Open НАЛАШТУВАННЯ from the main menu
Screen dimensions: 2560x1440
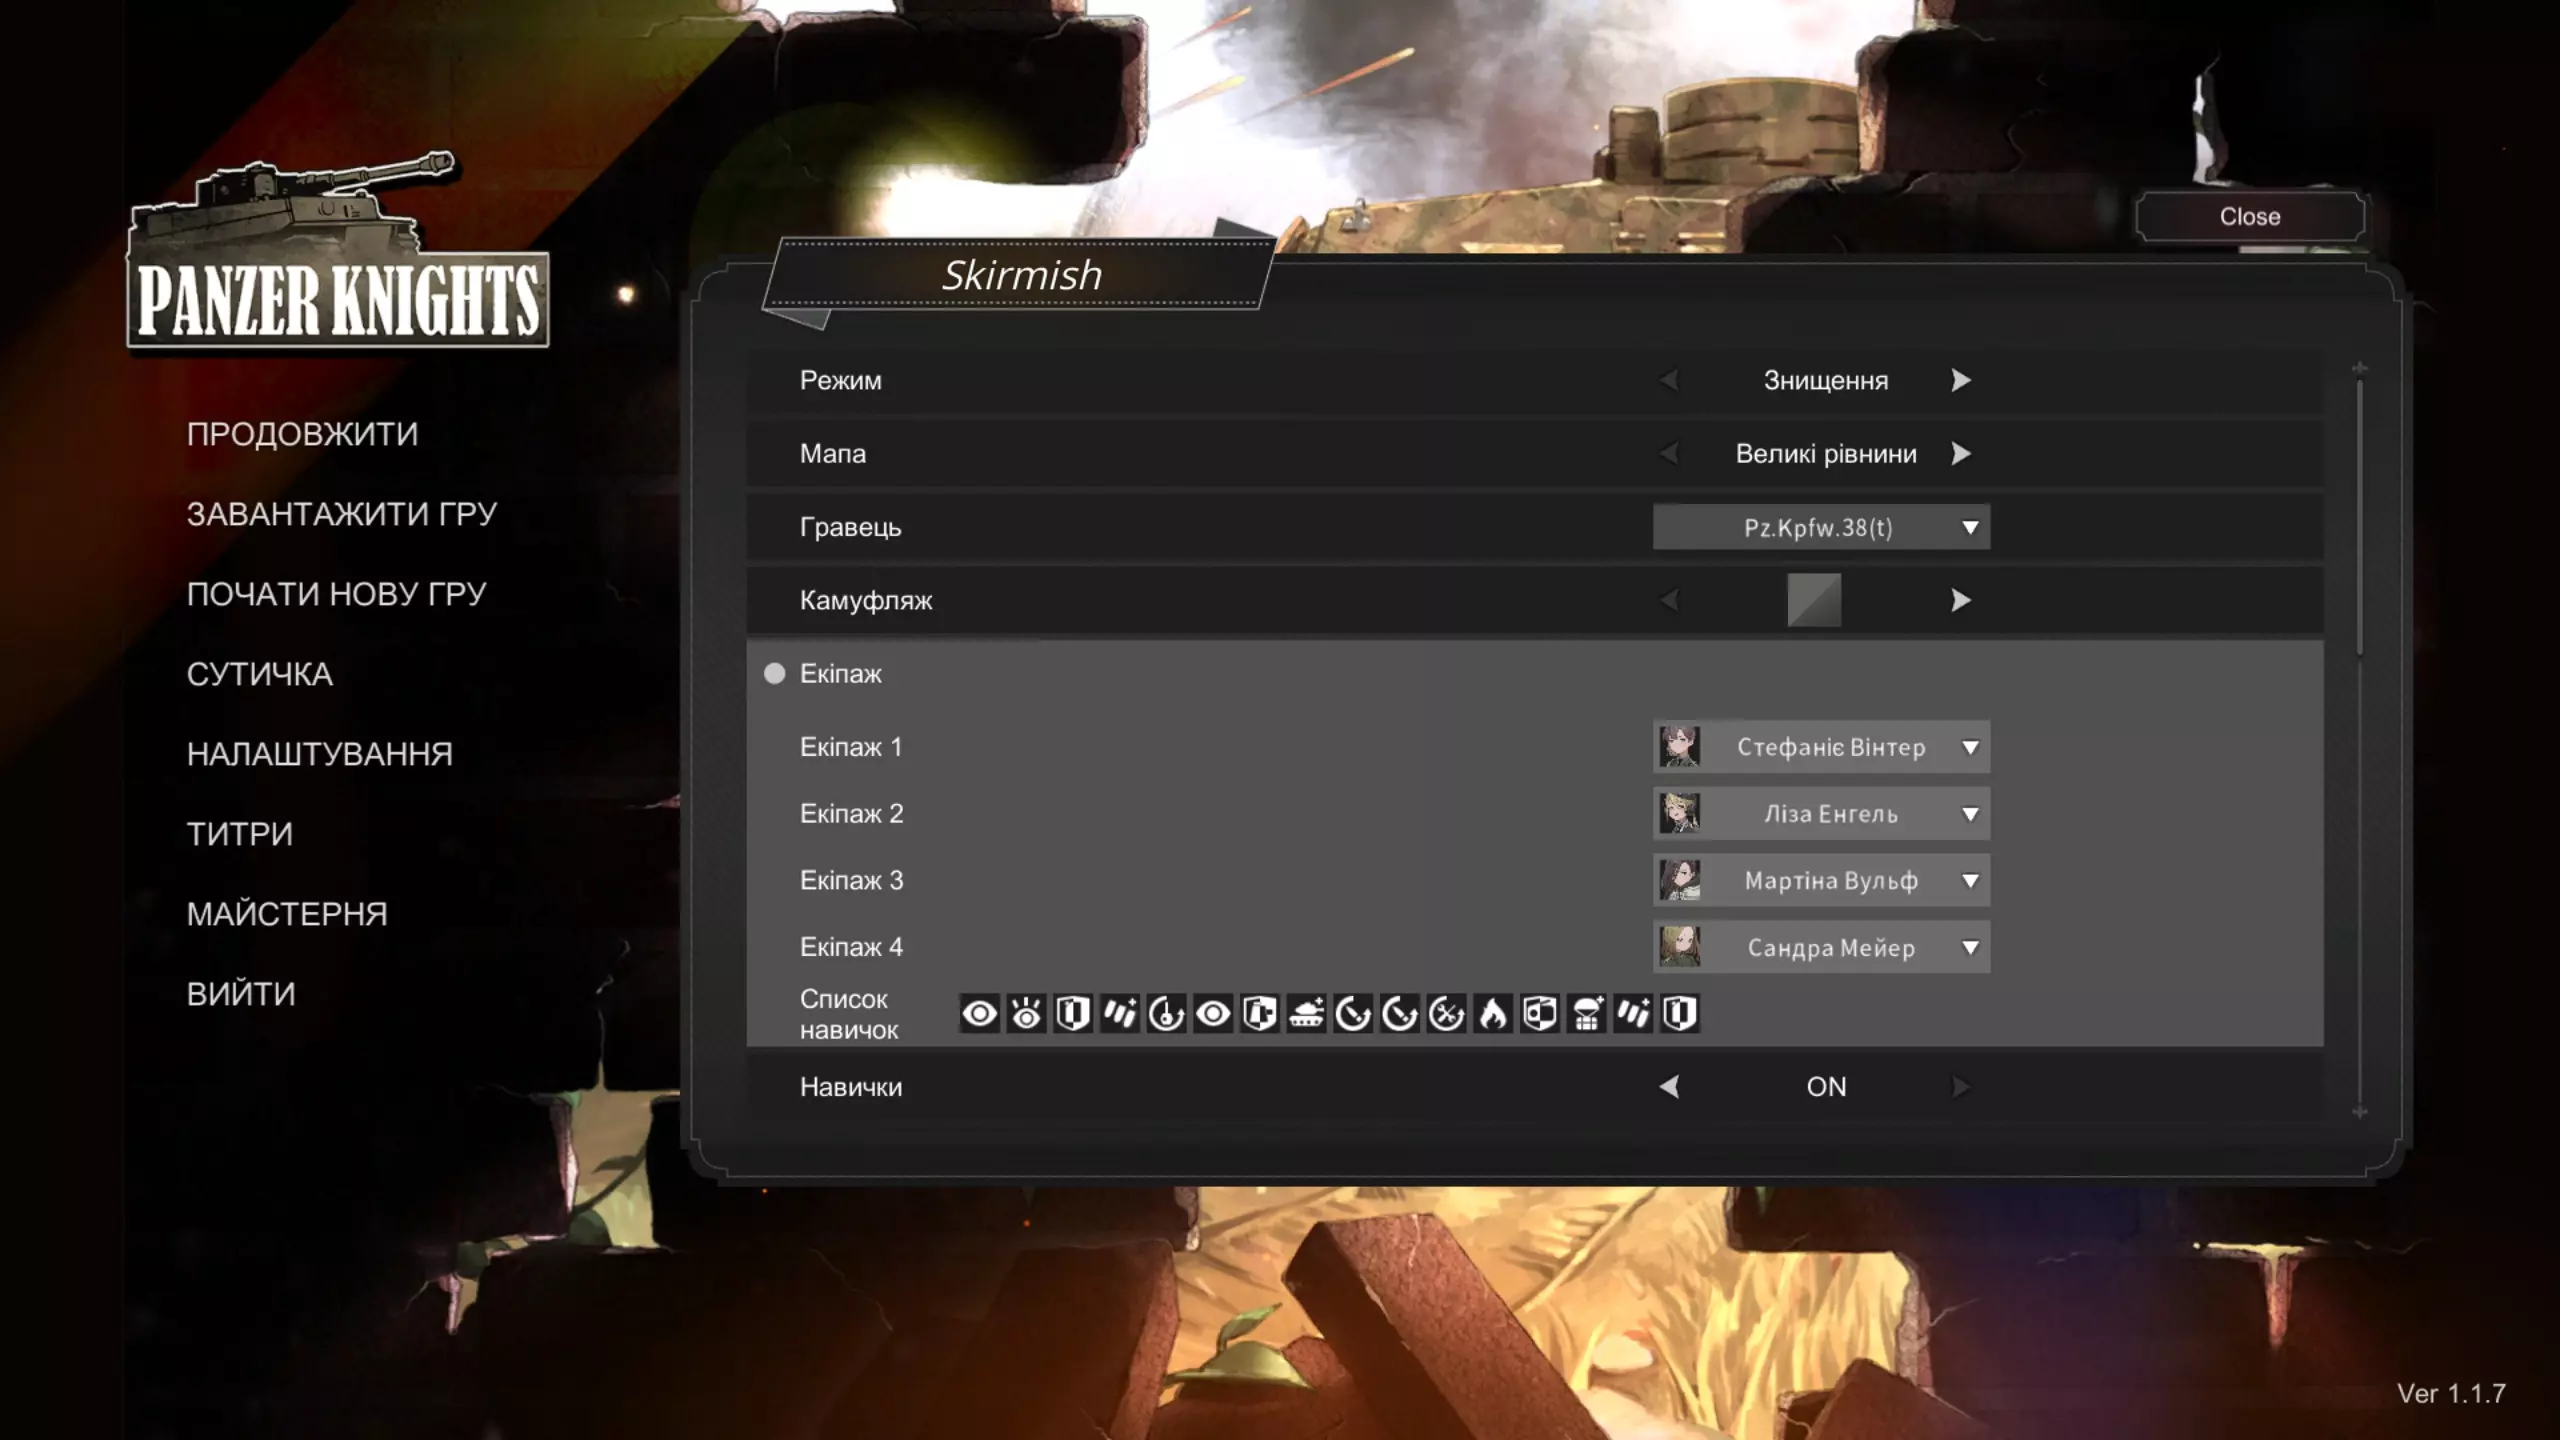[x=319, y=754]
